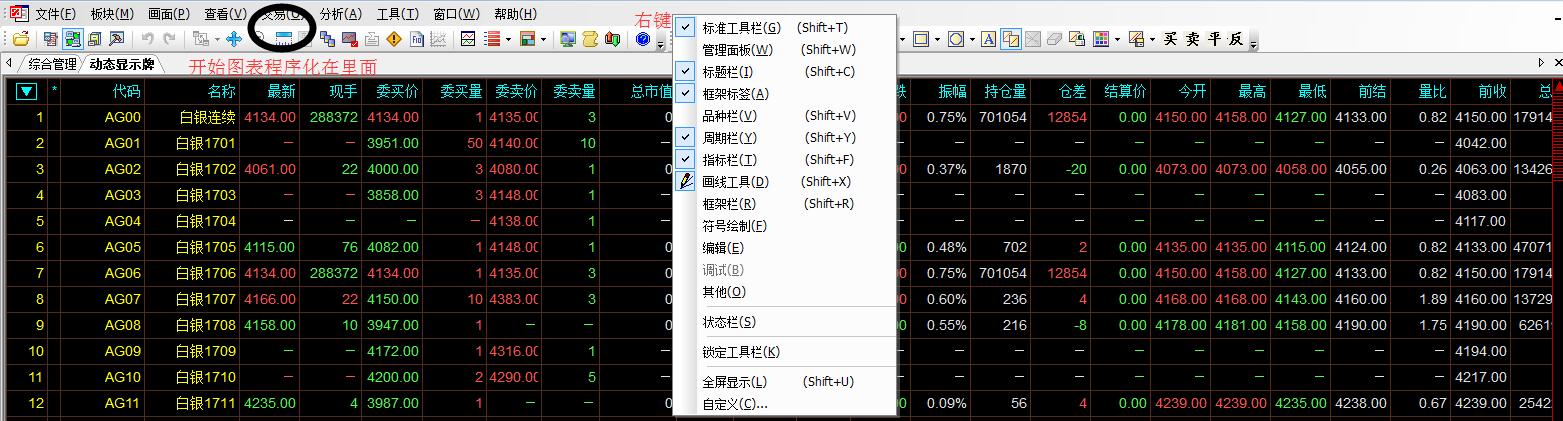Open the 文件 menu

tap(54, 14)
